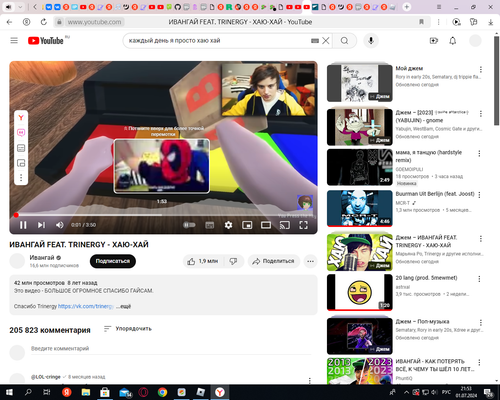Viewport: 500px width, 400px height.
Task: Open browser downloads icon
Action: pyautogui.click(x=491, y=22)
